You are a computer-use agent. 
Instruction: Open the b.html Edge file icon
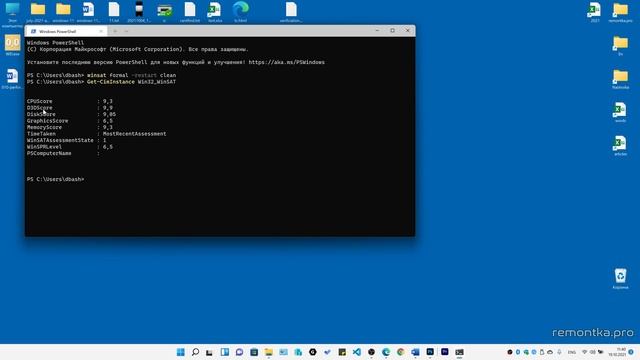point(240,11)
